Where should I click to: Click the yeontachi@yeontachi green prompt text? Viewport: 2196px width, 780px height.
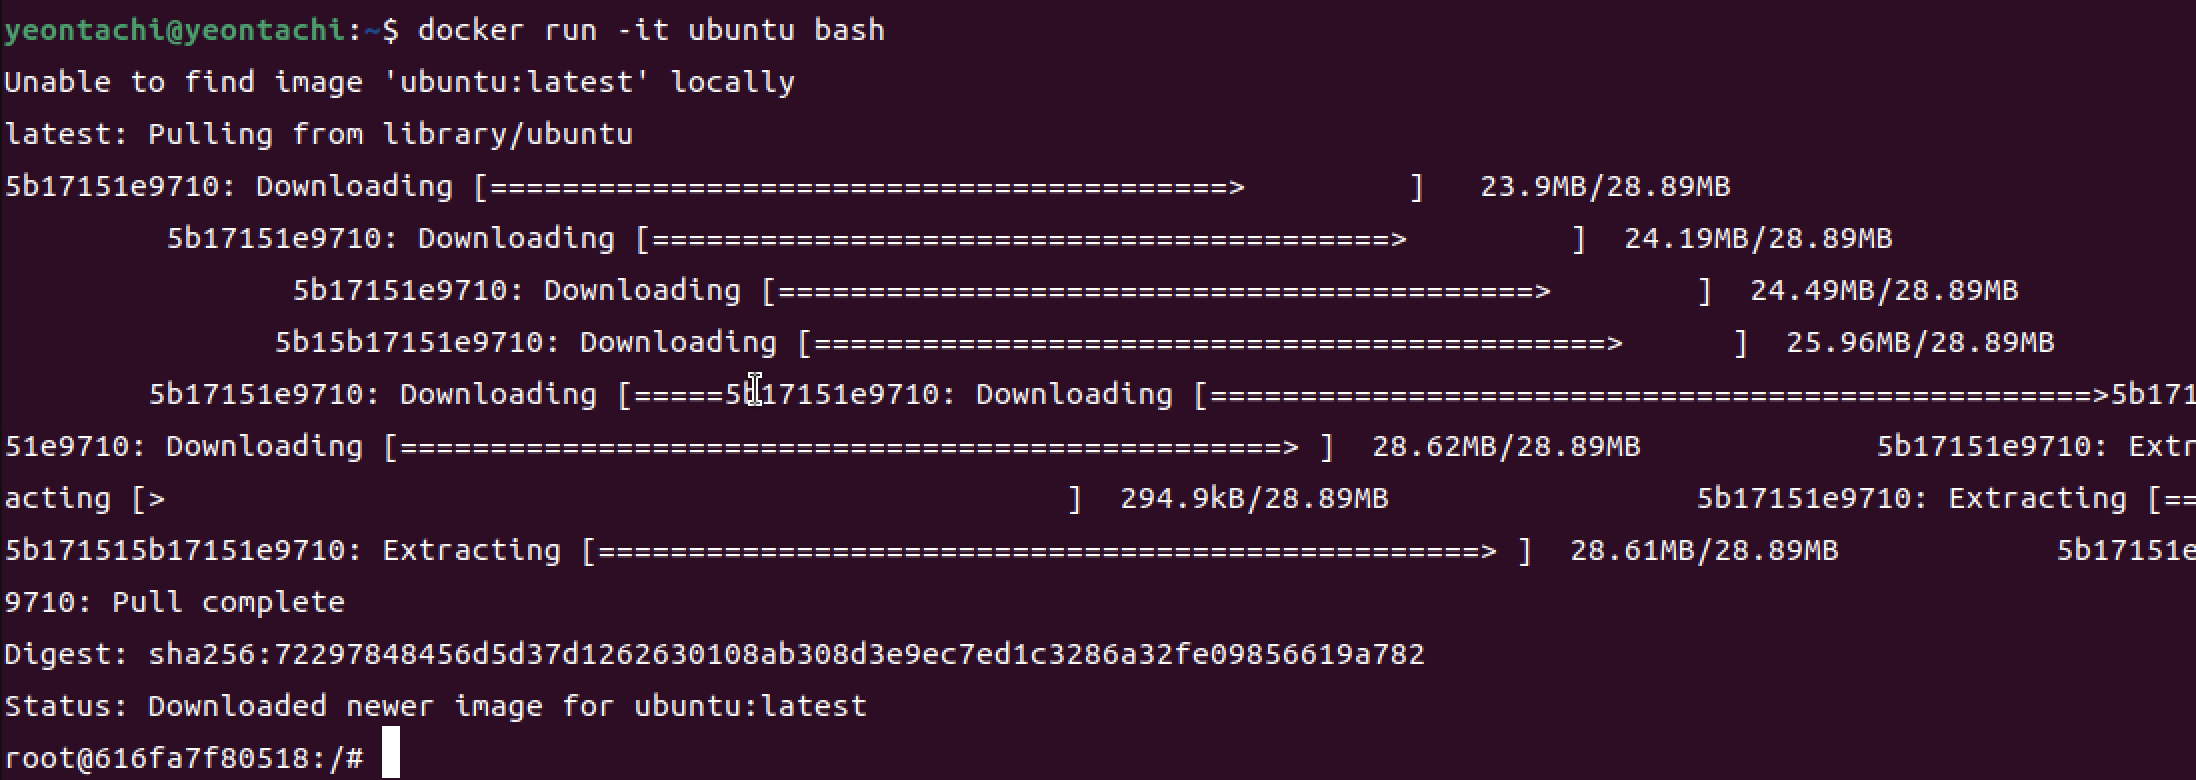click(x=174, y=30)
